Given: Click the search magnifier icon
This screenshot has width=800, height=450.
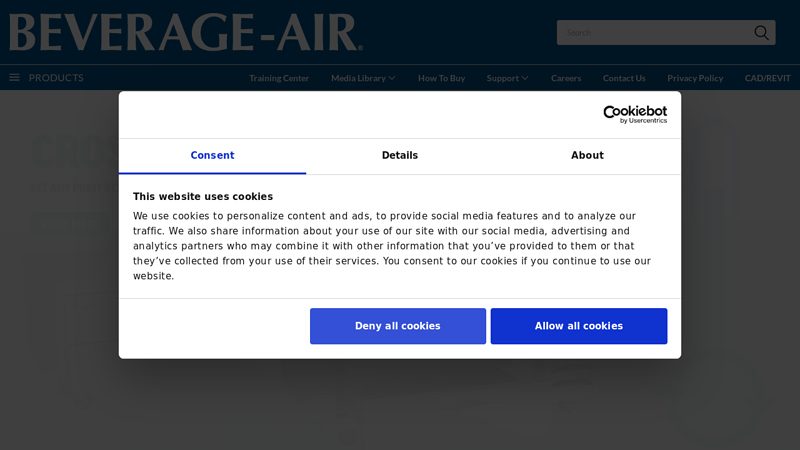Looking at the screenshot, I should coord(761,33).
